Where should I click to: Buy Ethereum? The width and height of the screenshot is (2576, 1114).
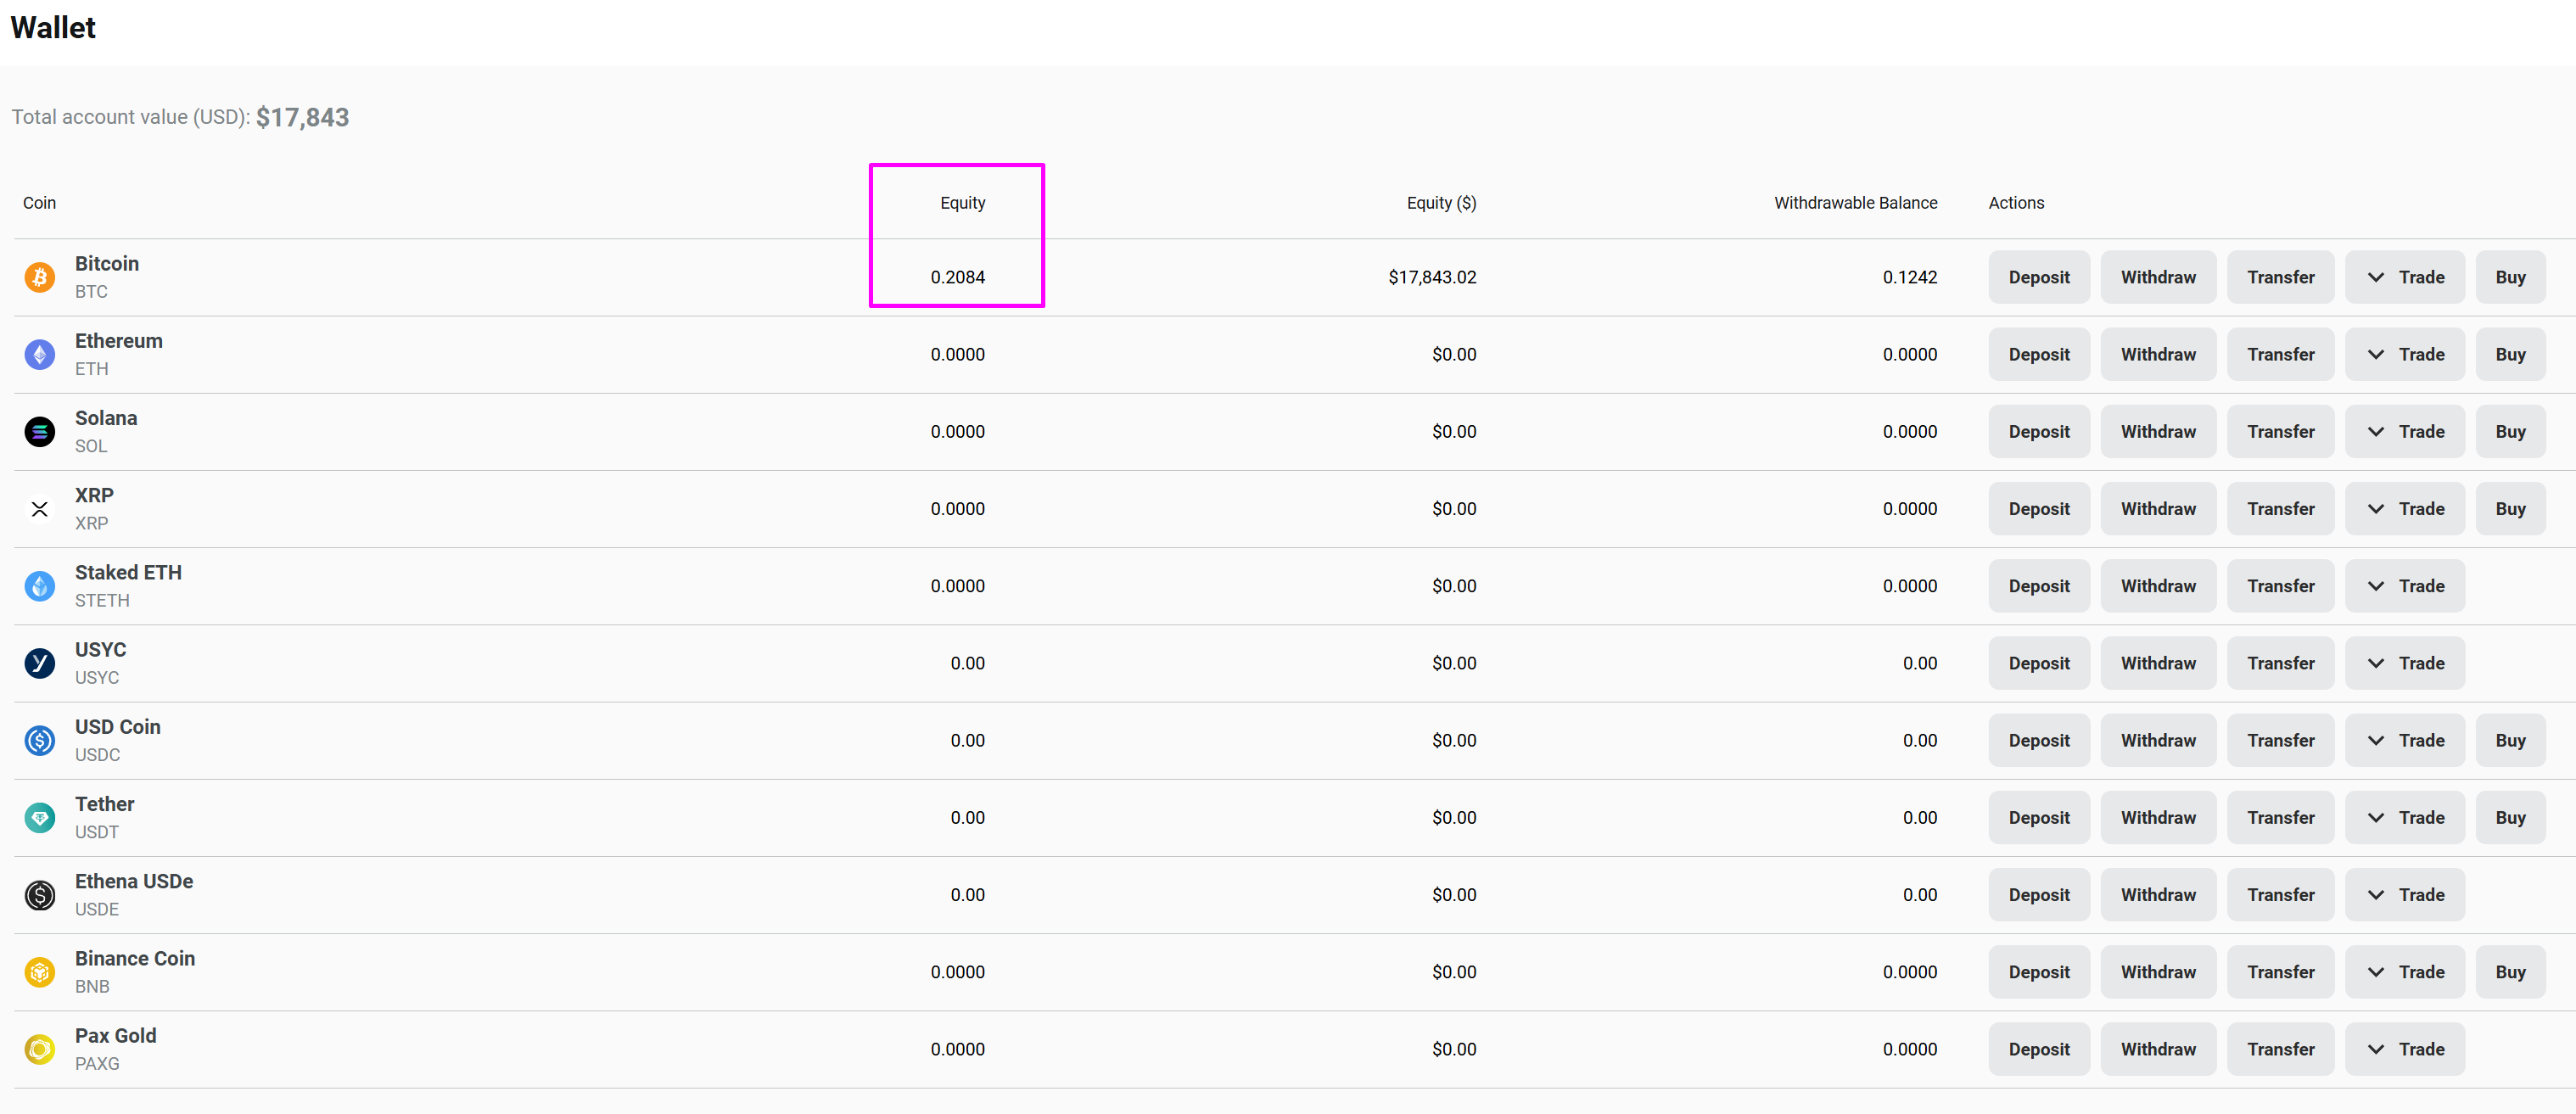pyautogui.click(x=2510, y=354)
